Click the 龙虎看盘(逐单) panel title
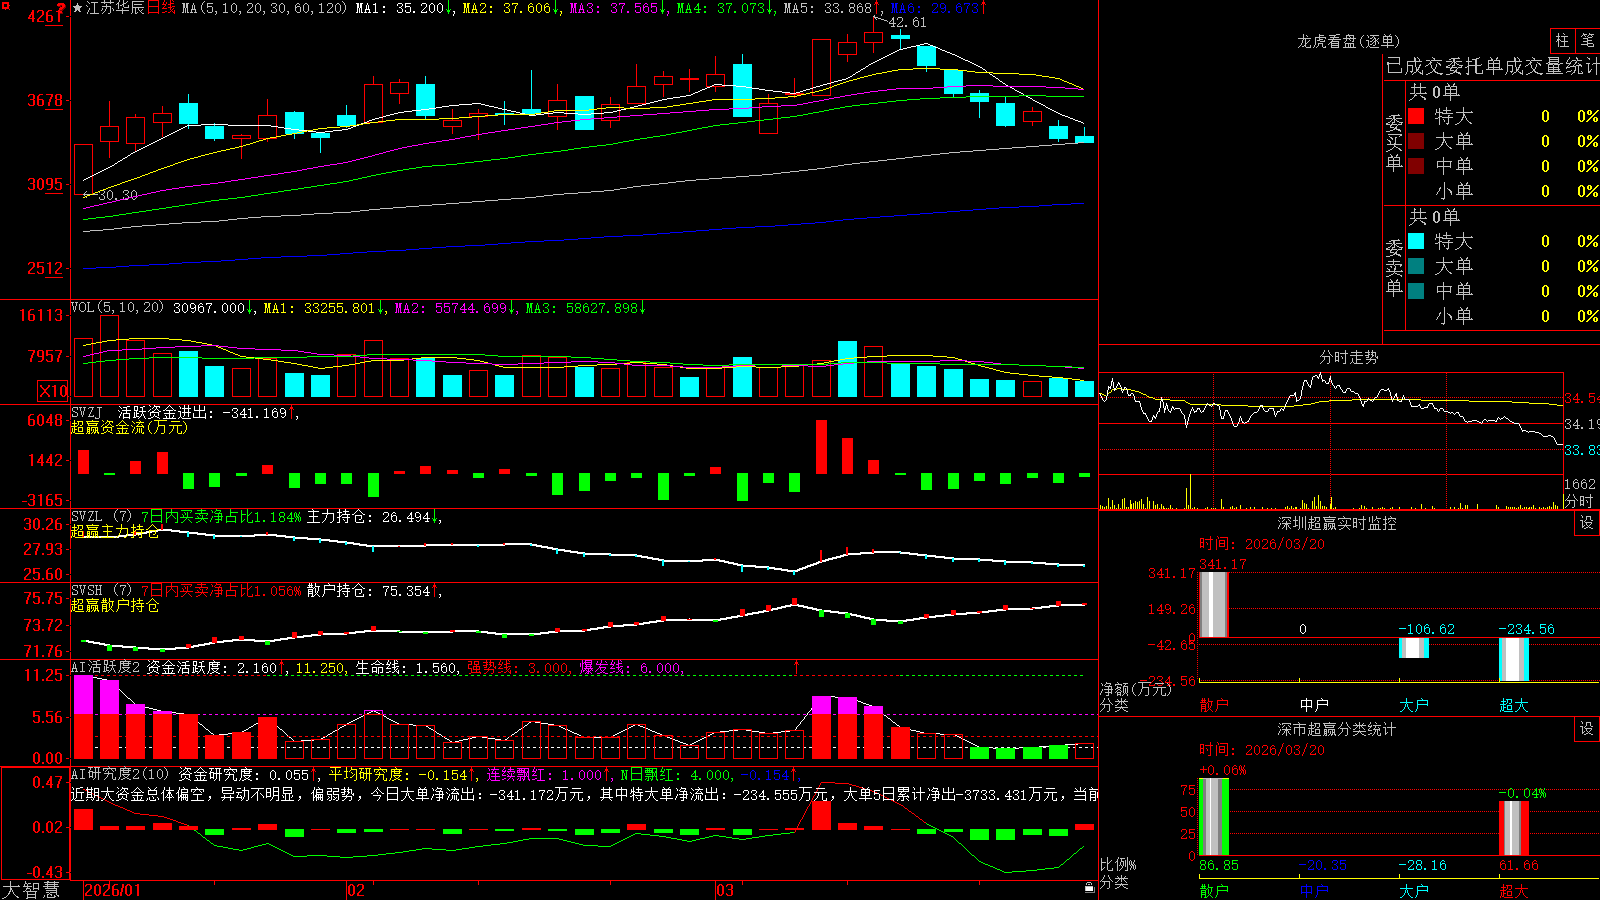 click(1348, 41)
